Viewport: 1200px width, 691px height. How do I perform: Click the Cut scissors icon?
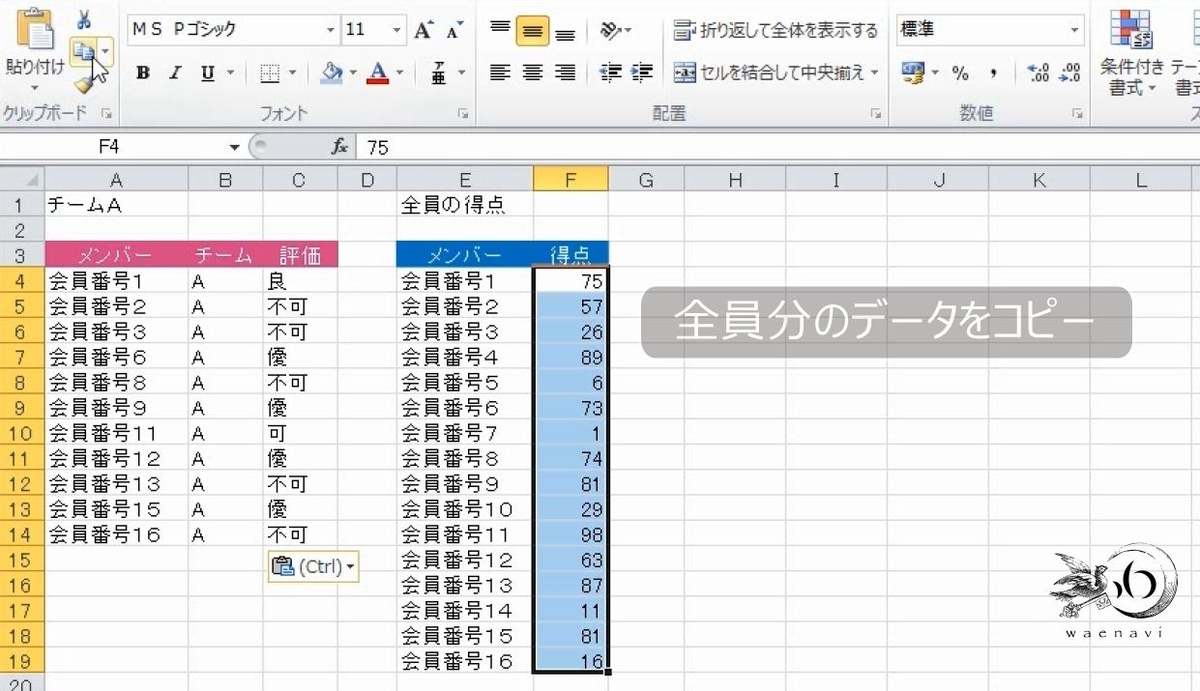click(x=83, y=19)
